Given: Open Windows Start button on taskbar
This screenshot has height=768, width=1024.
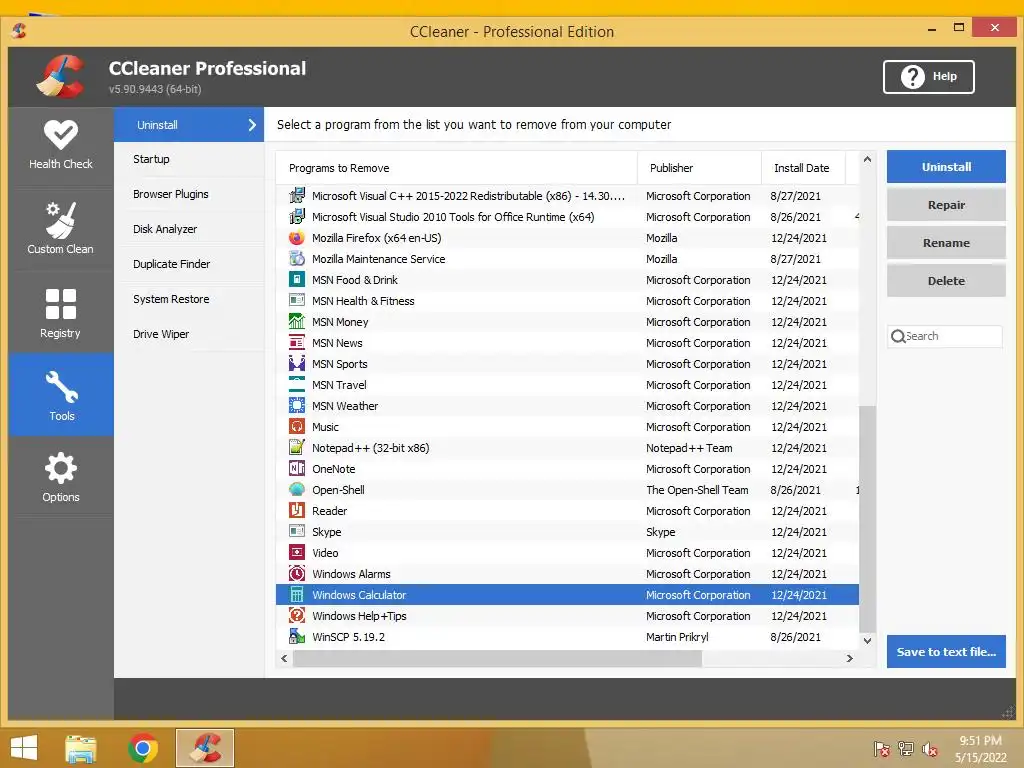Looking at the screenshot, I should point(24,748).
